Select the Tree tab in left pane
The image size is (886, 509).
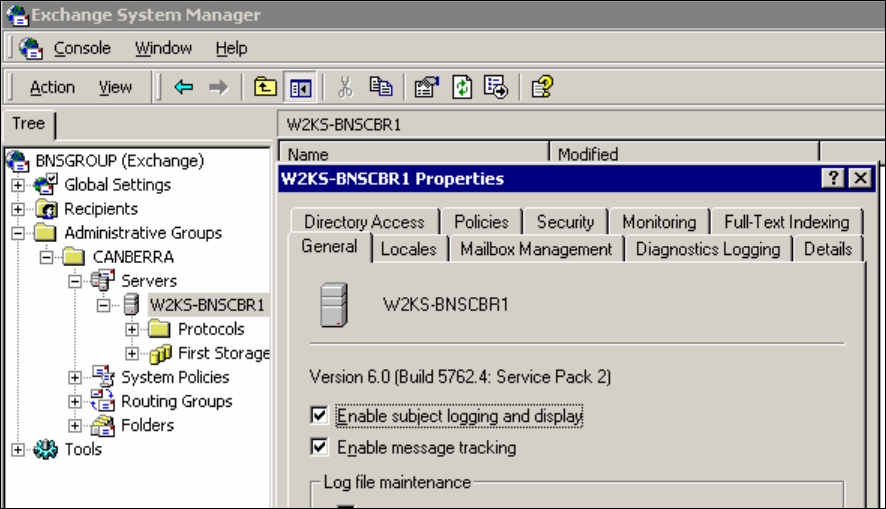point(29,124)
